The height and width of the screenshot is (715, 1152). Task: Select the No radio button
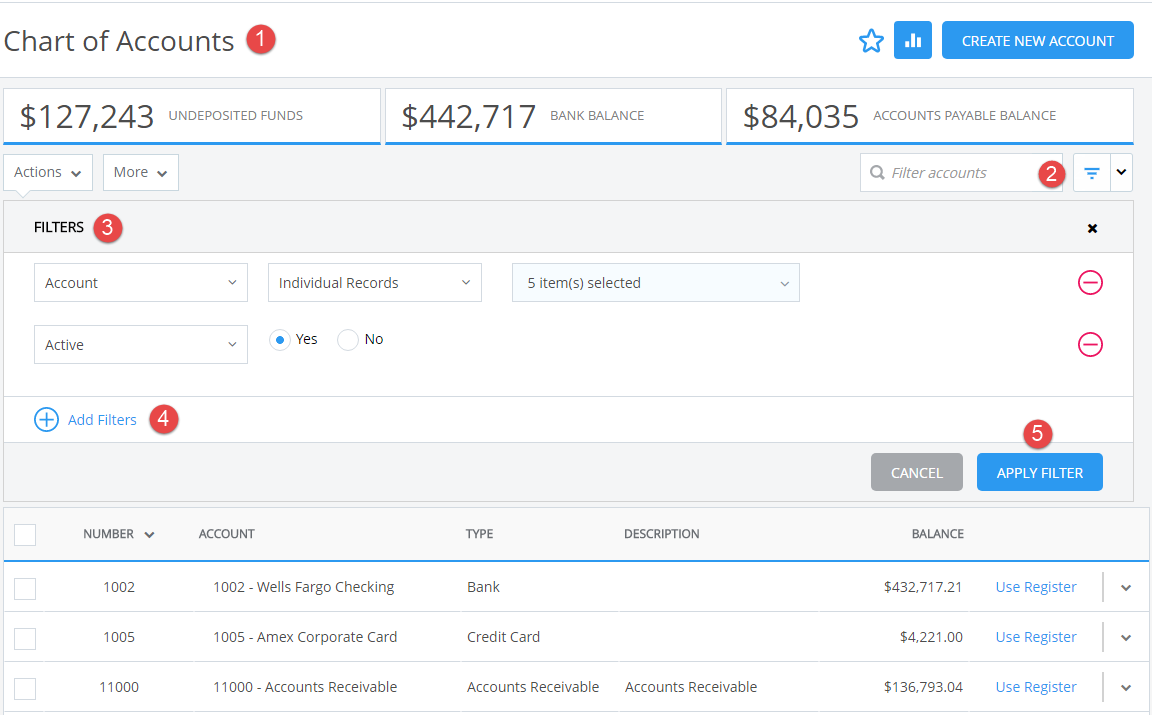pos(348,339)
